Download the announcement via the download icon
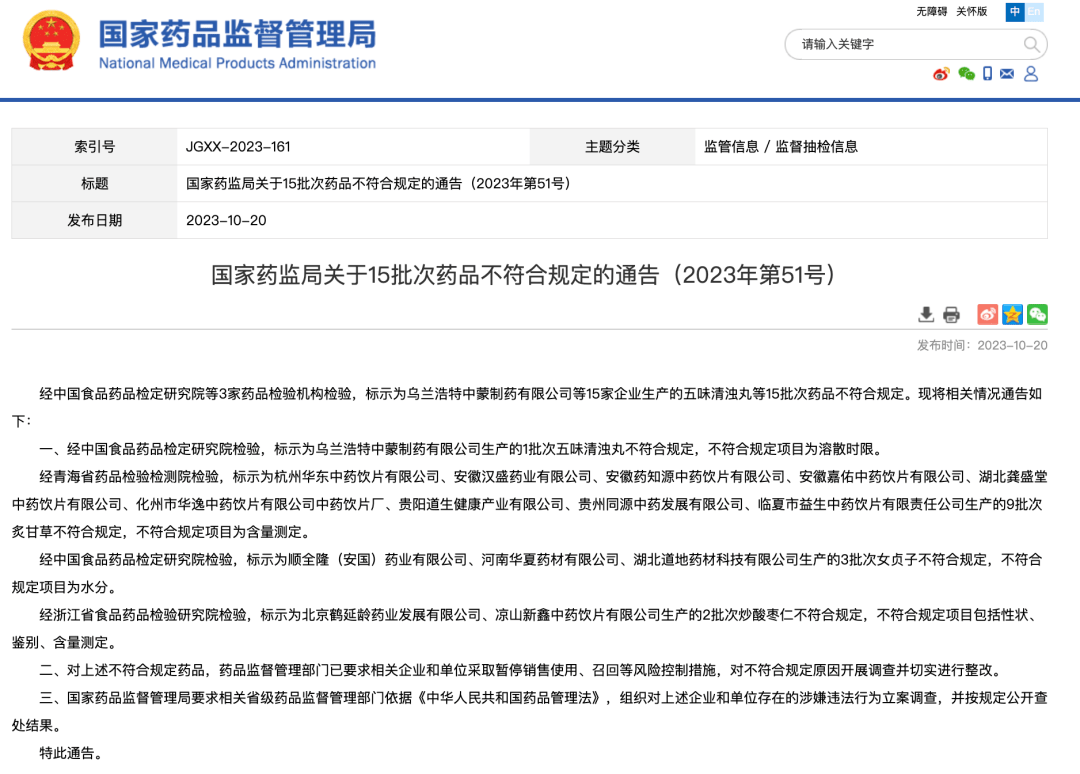Screen dimensions: 1080x774 click(926, 315)
